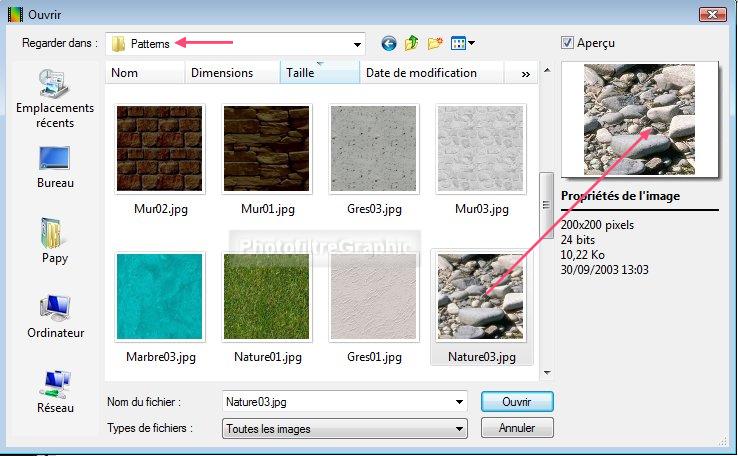738x456 pixels.
Task: Expand the Regarder dans folder dropdown
Action: [357, 44]
